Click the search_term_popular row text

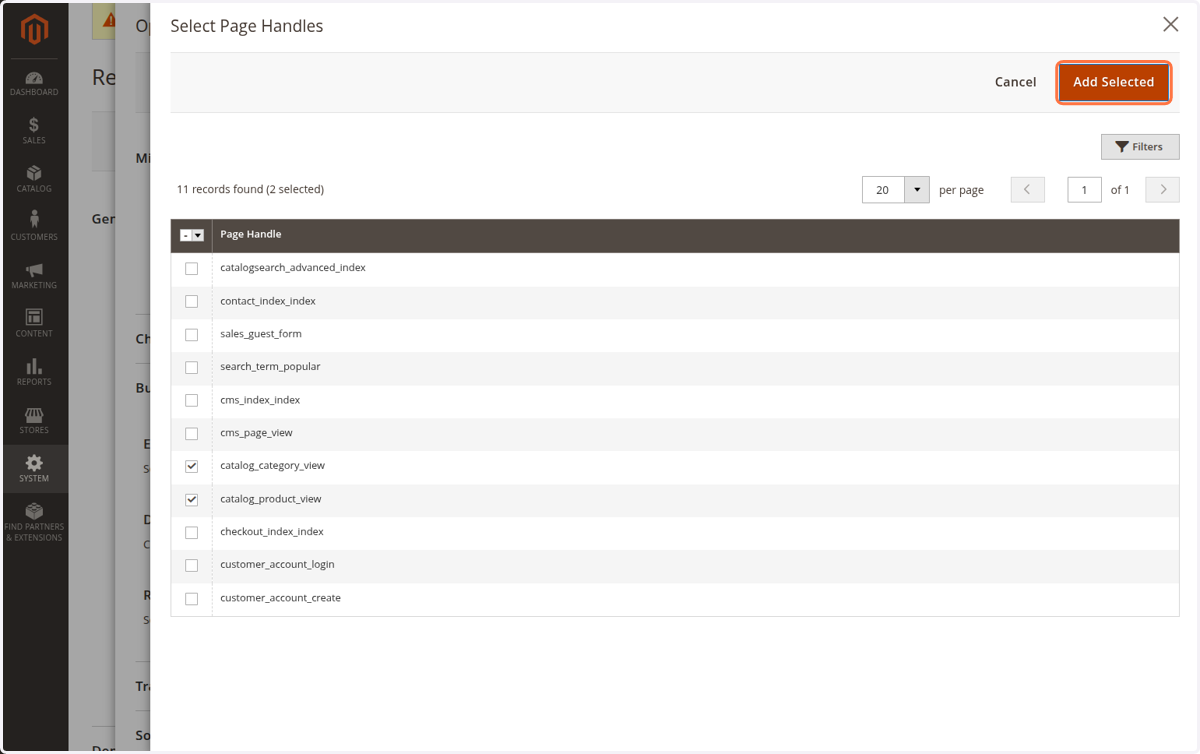pos(270,367)
